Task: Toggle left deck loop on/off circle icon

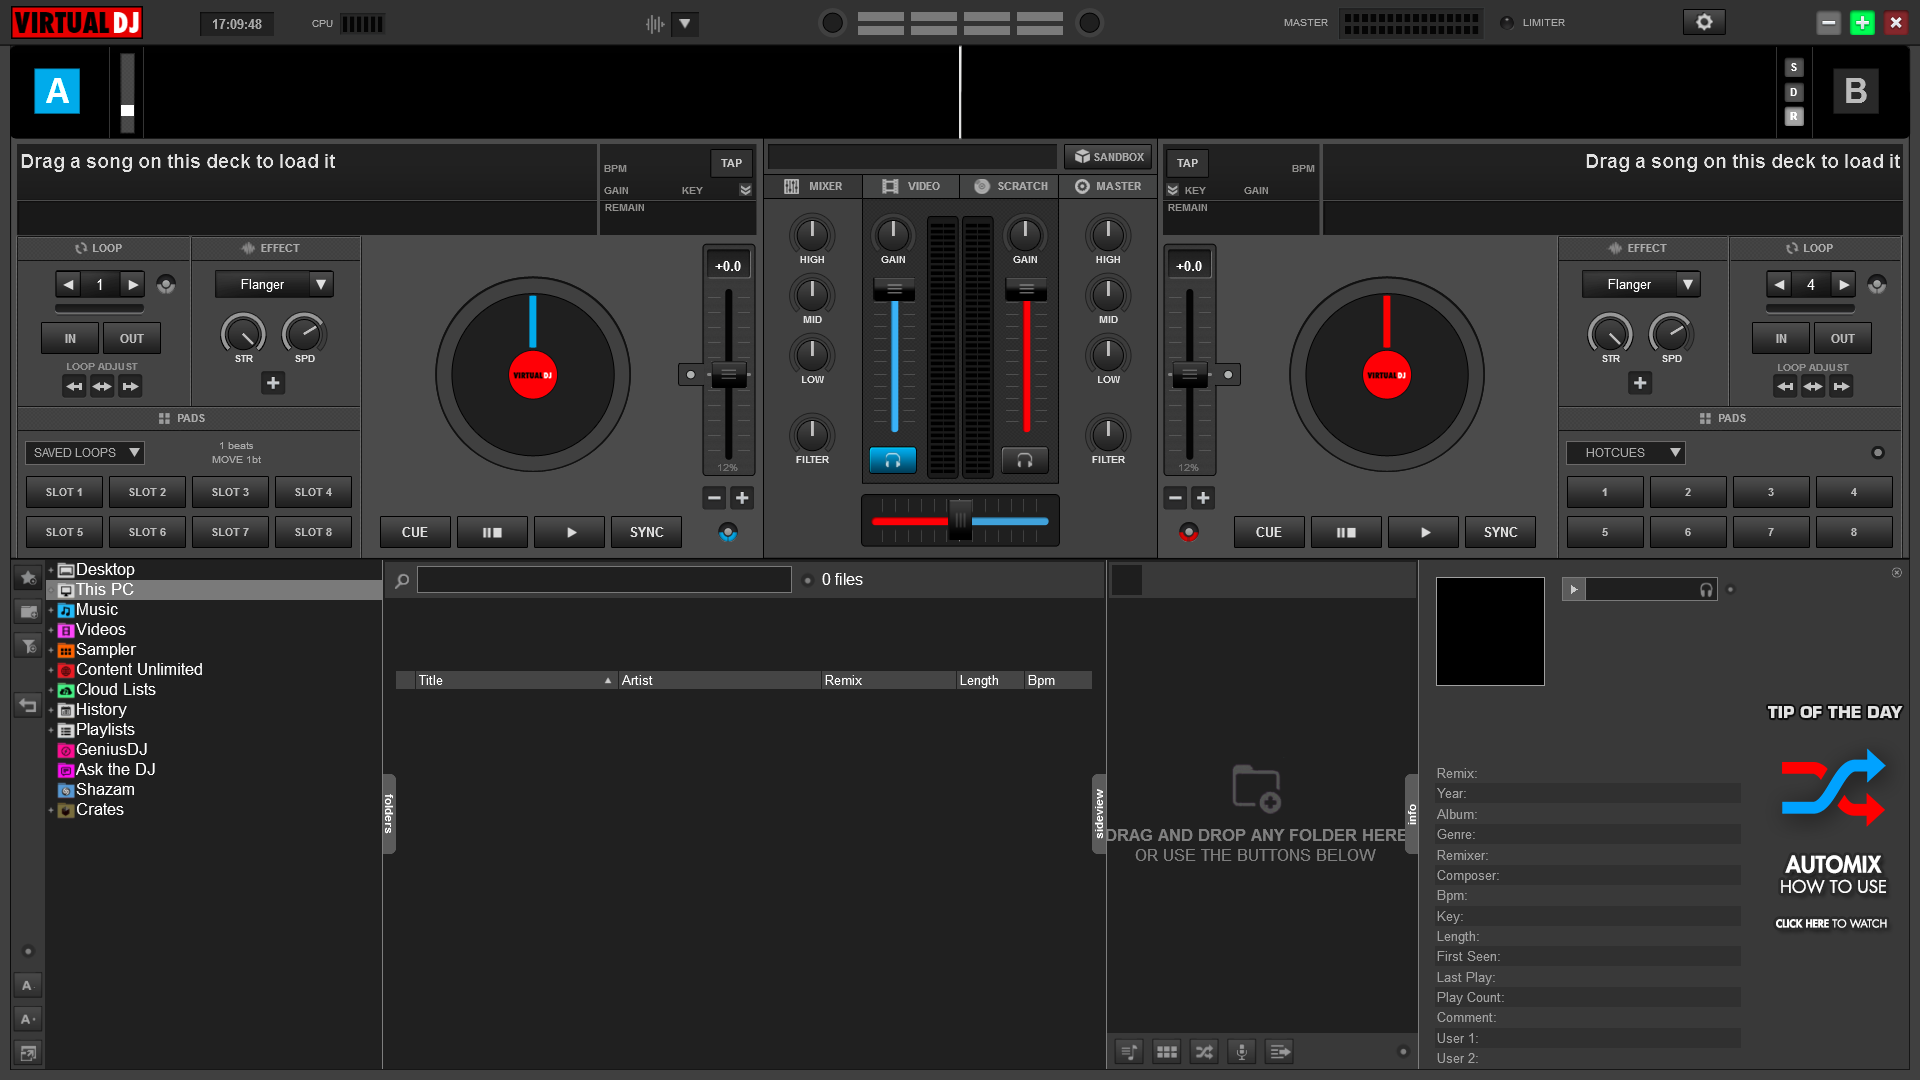Action: 166,285
